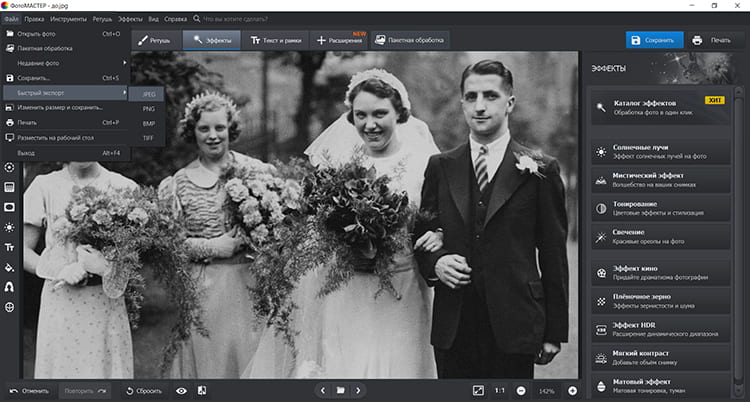Select the fill bucket tool

pos(9,267)
